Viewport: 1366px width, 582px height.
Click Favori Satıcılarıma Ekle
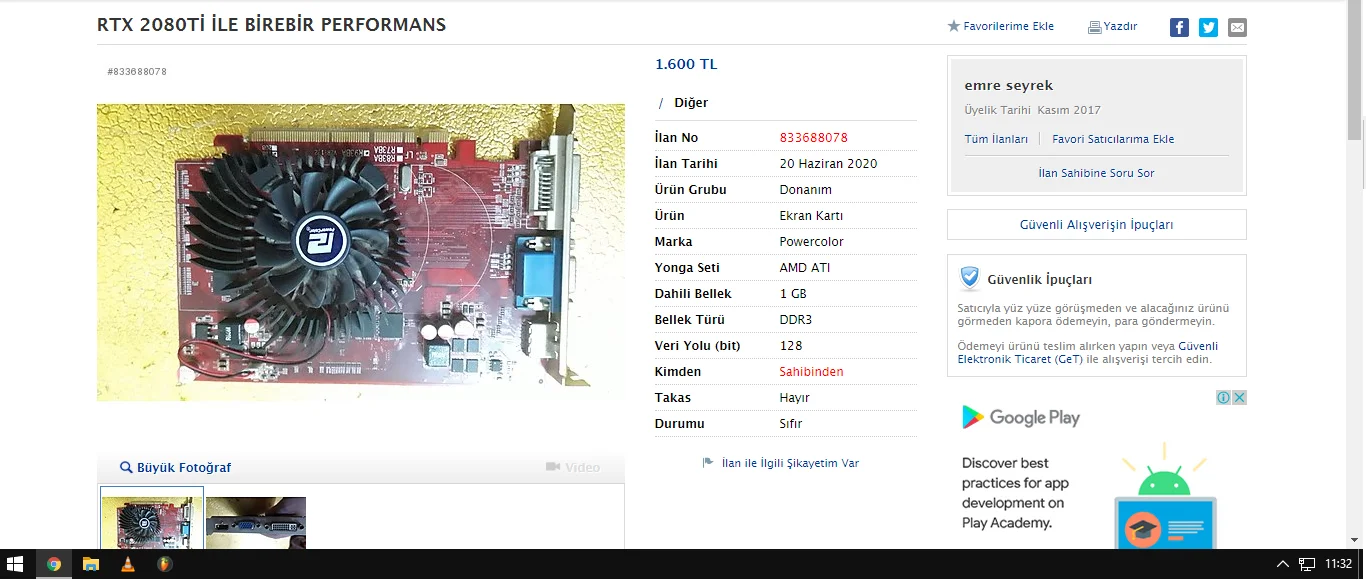click(x=1113, y=139)
